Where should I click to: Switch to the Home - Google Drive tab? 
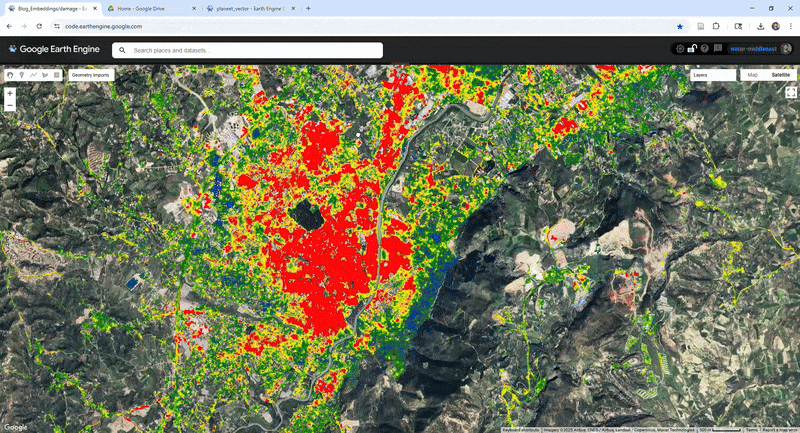(x=150, y=8)
